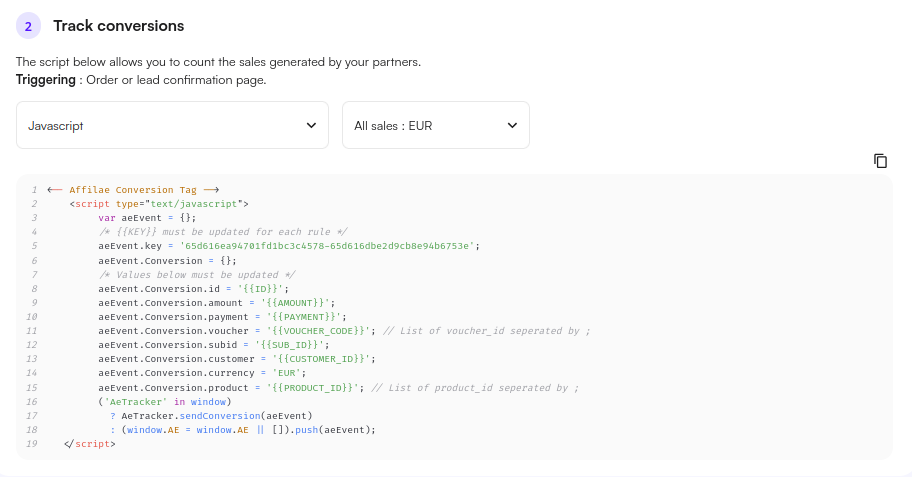Click the Track conversions heading
912x477 pixels.
(118, 26)
